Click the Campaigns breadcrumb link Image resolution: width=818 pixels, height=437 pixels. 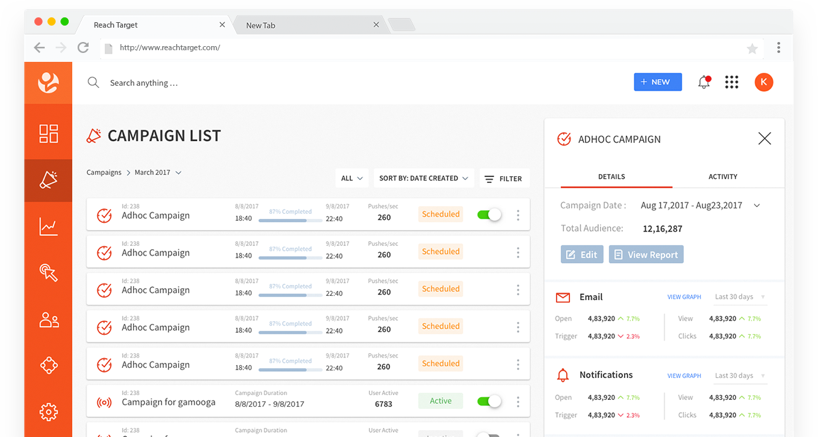(104, 172)
